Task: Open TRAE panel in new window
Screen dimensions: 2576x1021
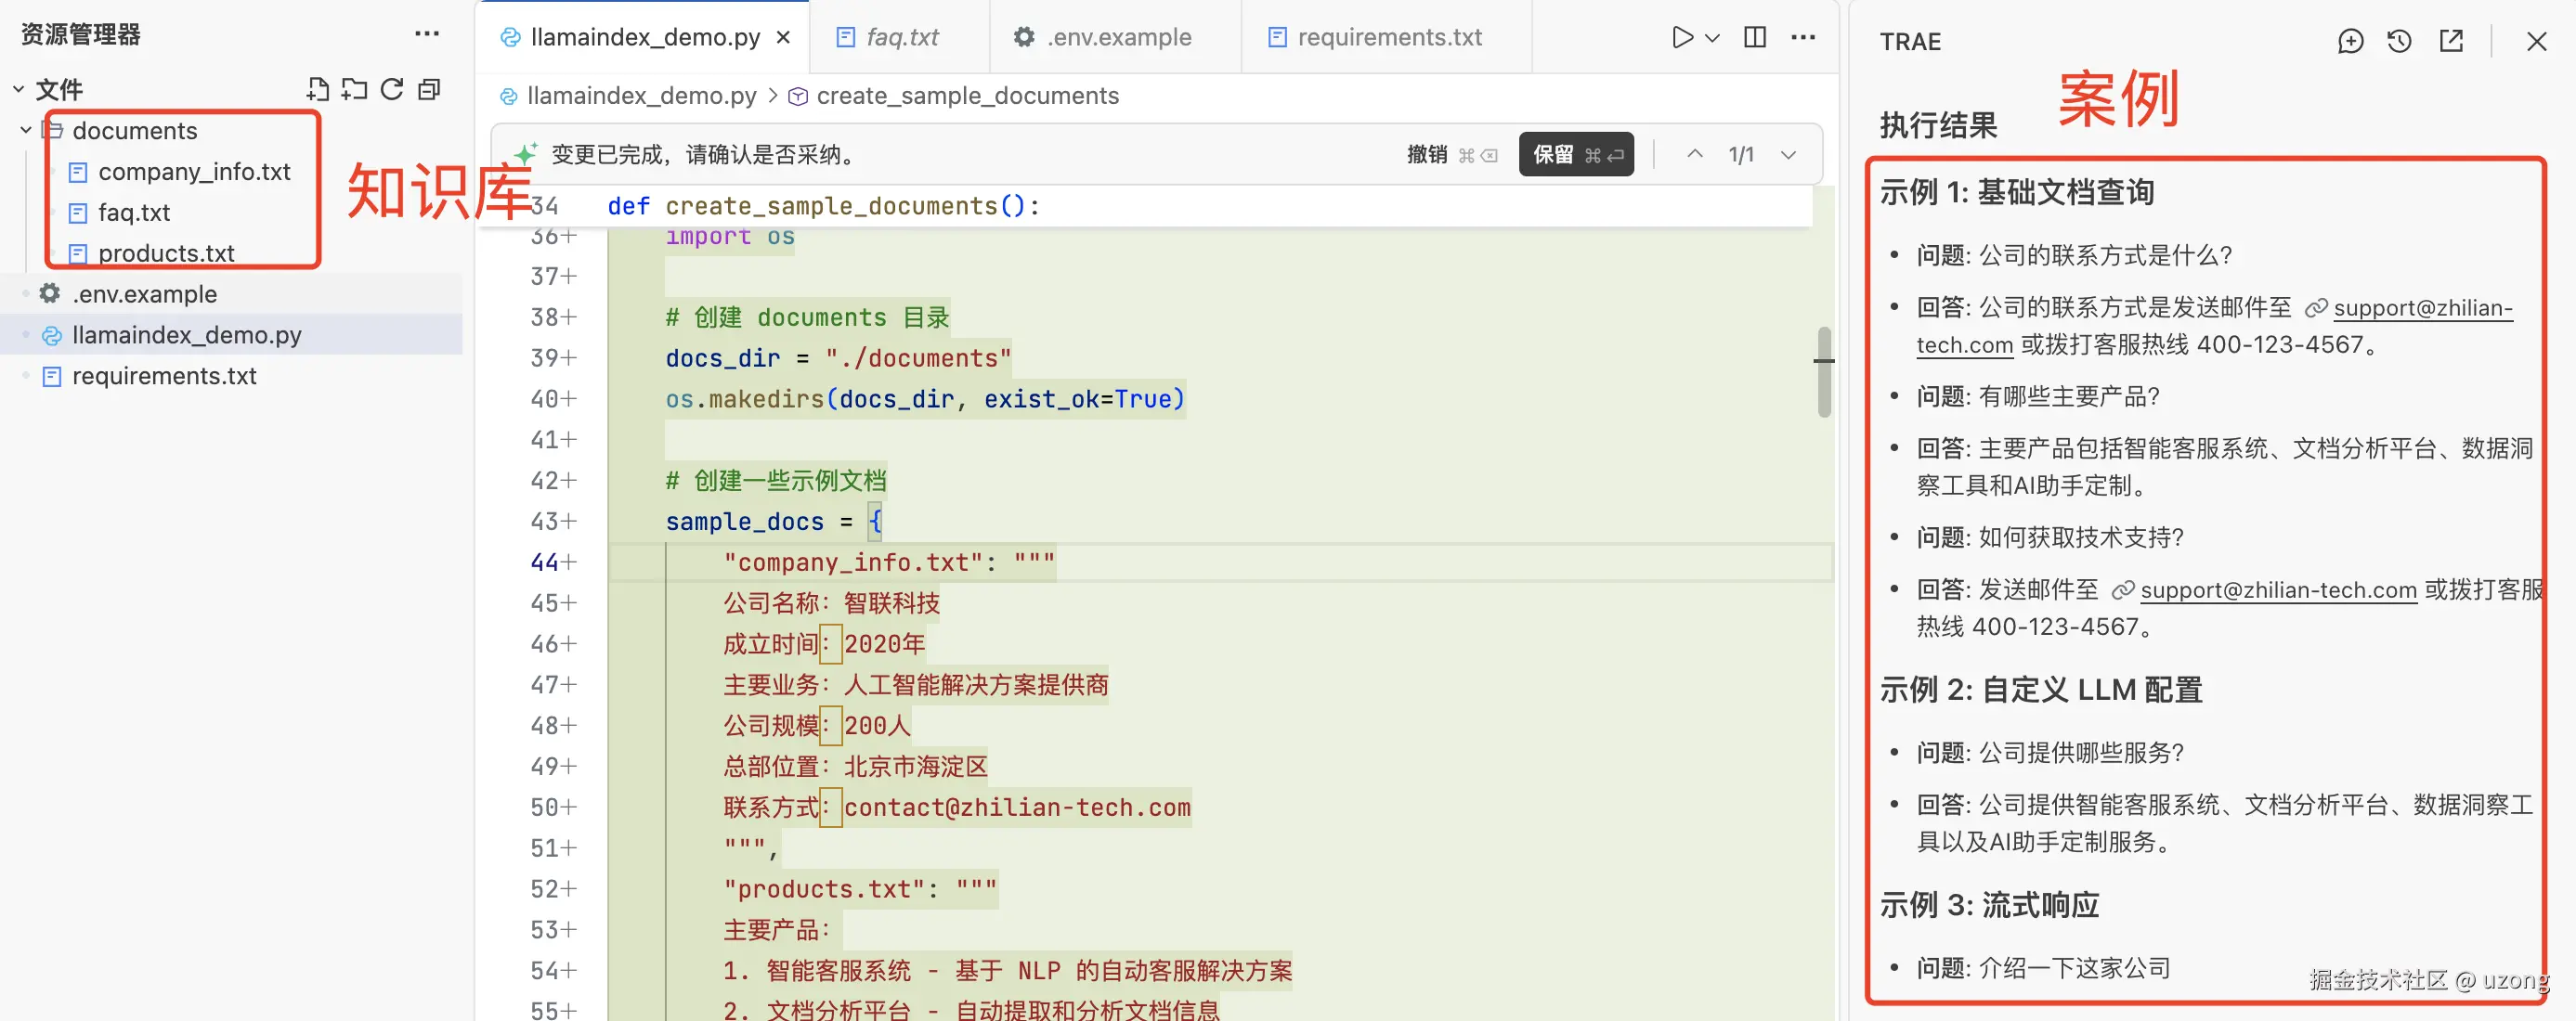Action: click(x=2451, y=41)
